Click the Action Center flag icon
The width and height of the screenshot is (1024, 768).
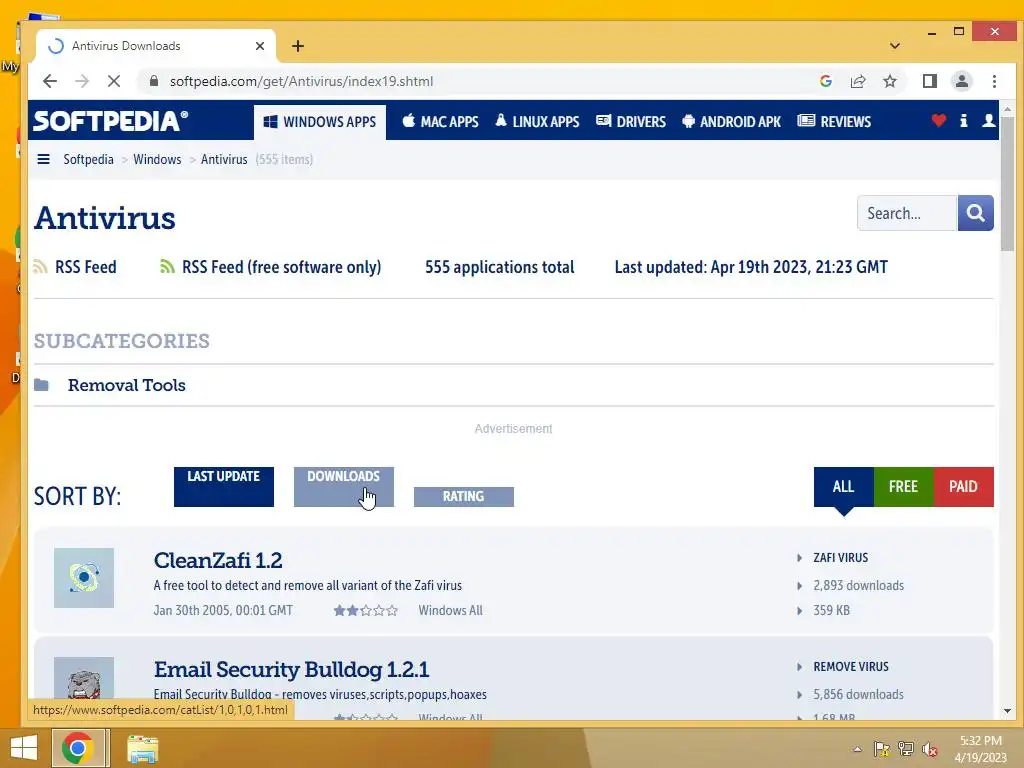click(x=882, y=749)
